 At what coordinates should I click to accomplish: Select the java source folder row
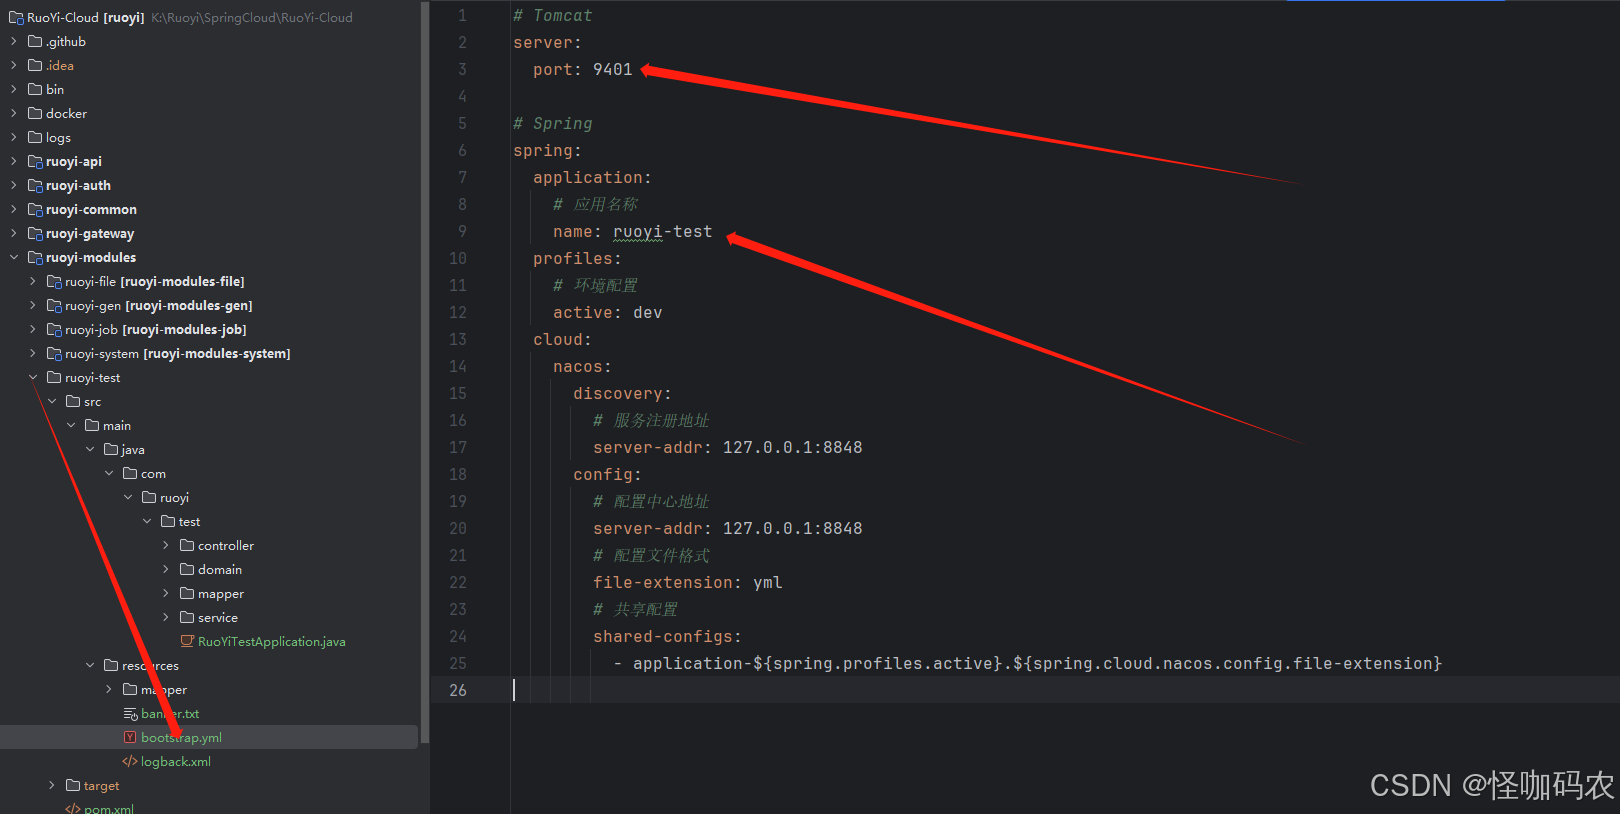209,449
